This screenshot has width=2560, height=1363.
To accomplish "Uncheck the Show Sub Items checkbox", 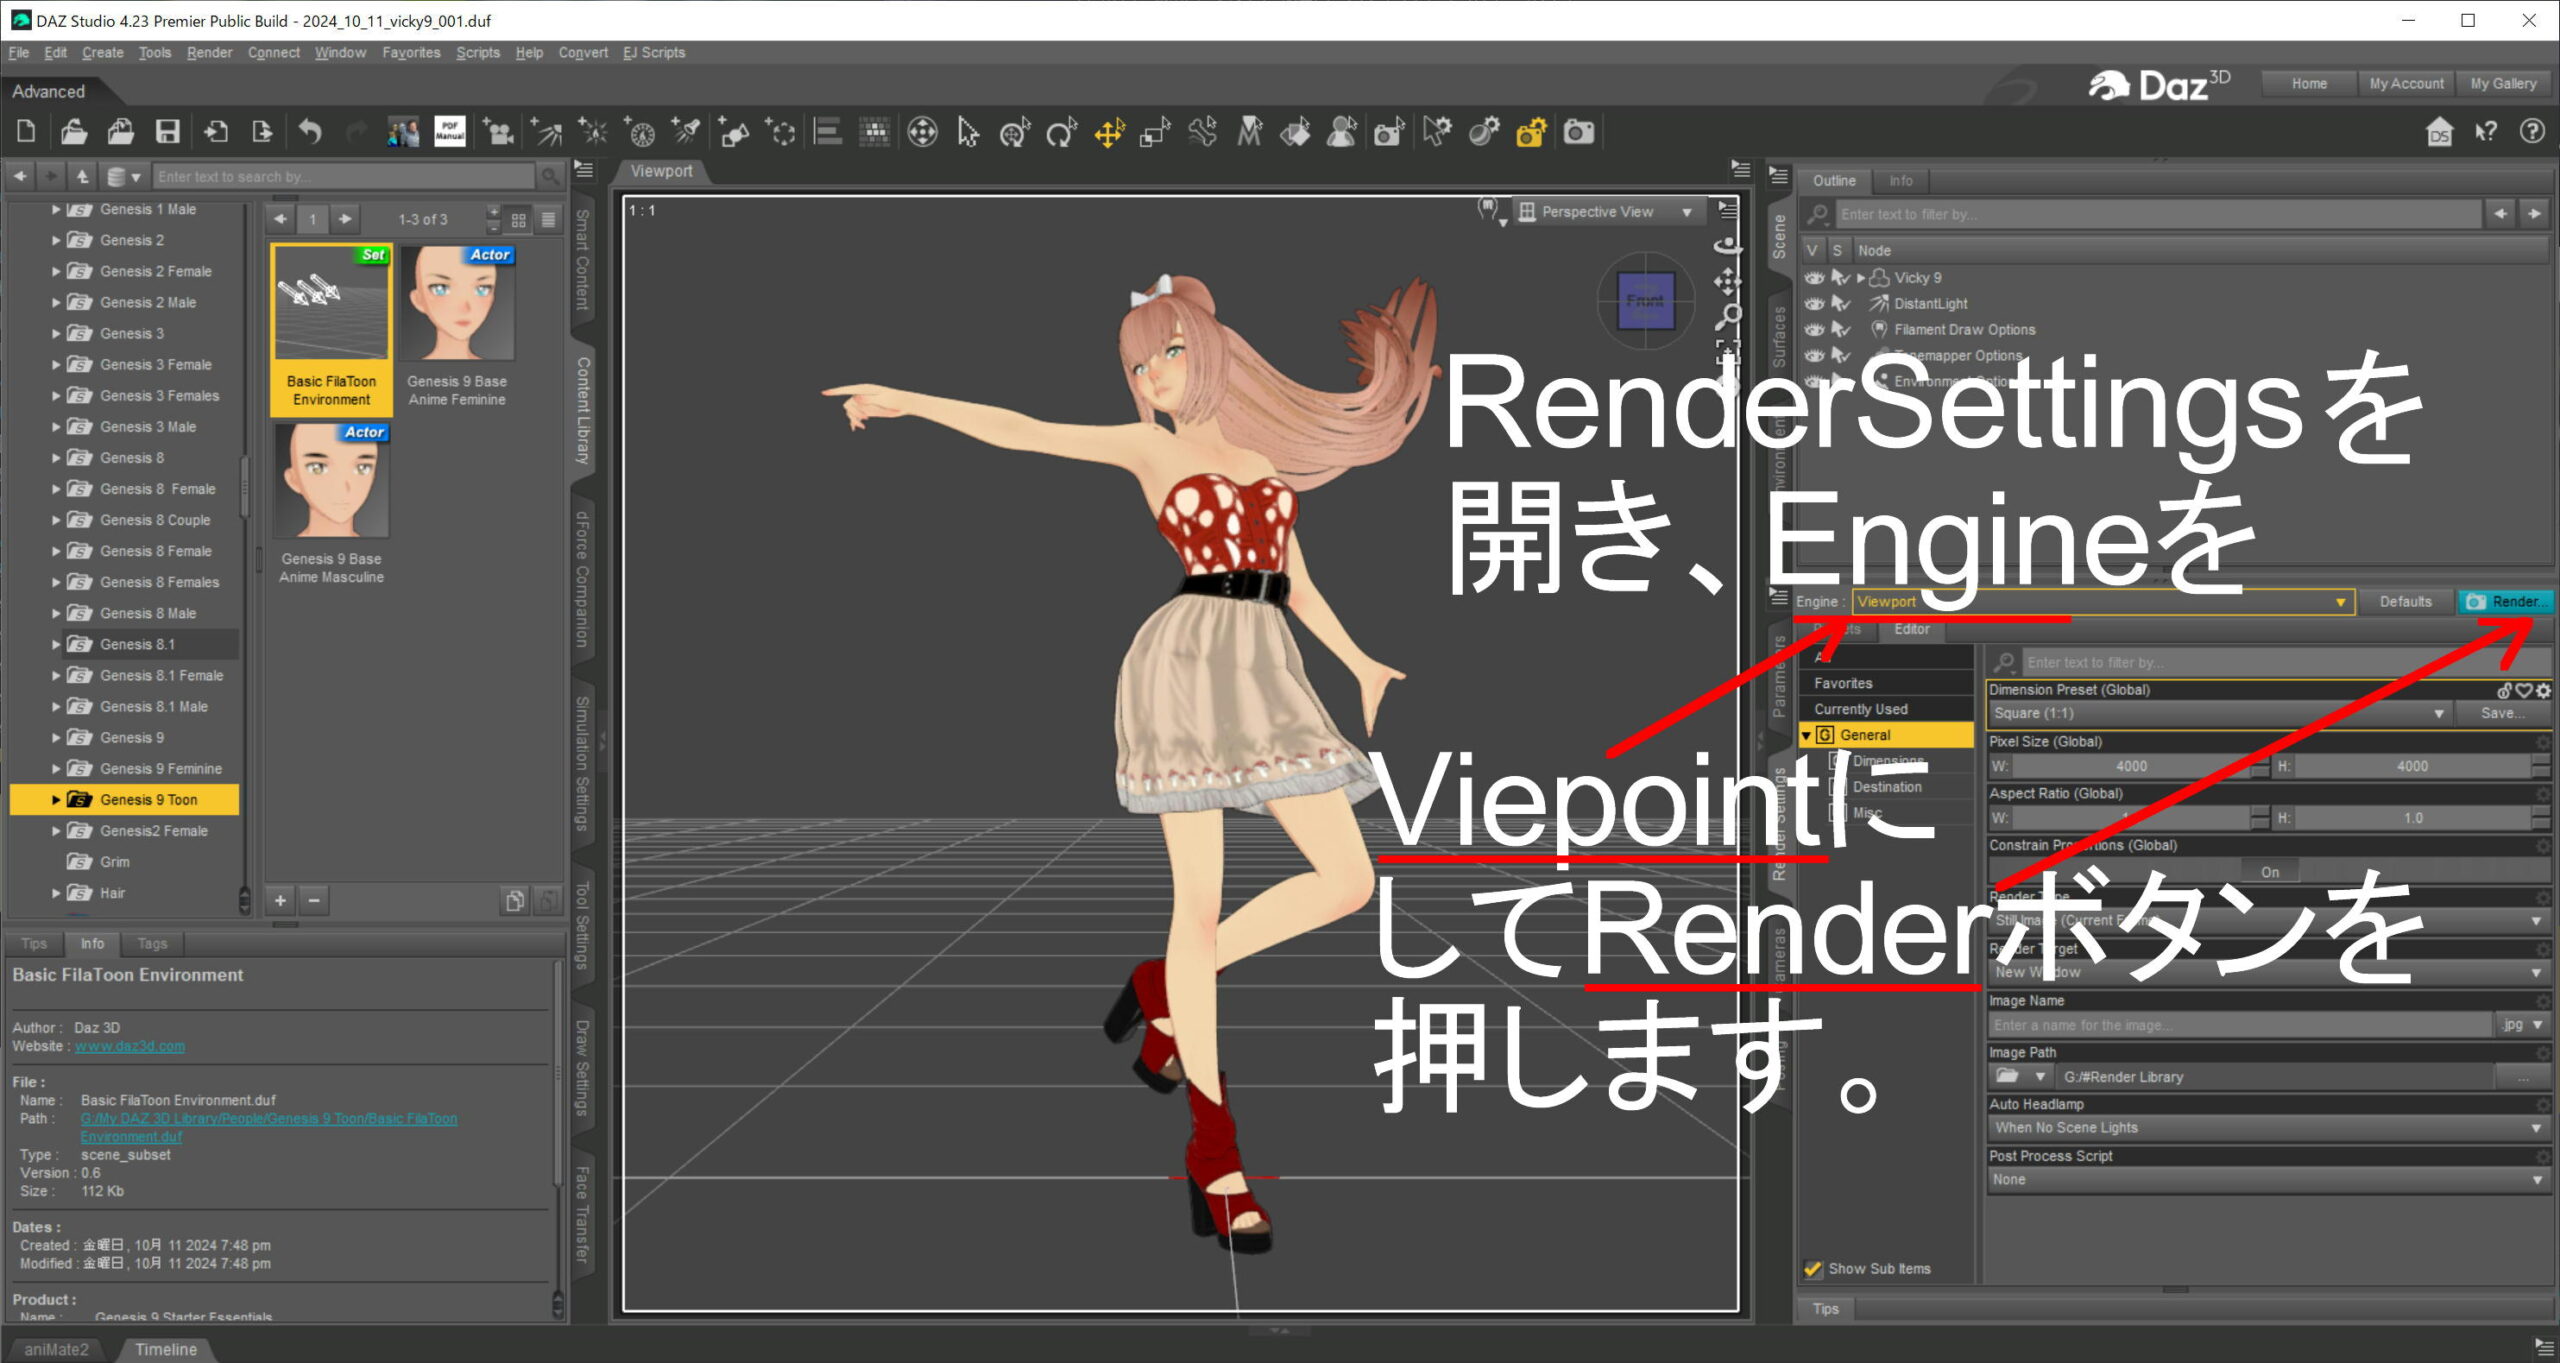I will coord(1812,1269).
